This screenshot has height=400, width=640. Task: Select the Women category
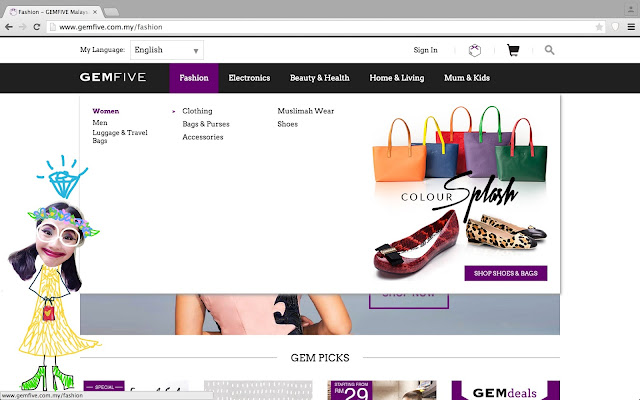click(x=106, y=111)
